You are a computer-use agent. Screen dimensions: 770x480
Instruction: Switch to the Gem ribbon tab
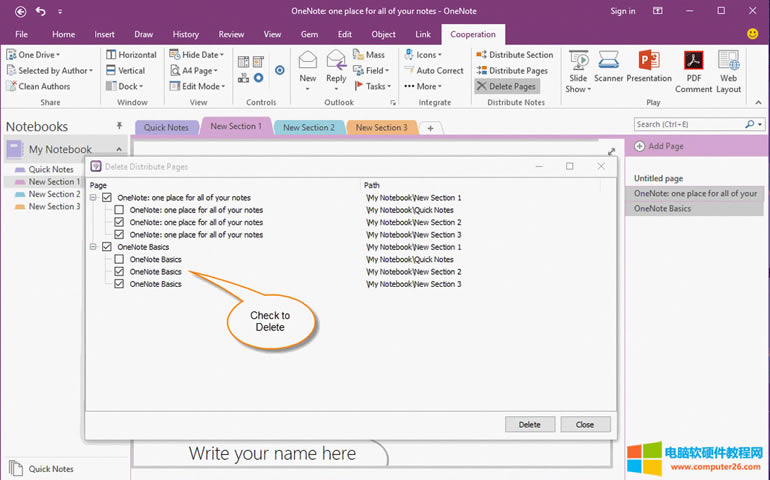coord(308,34)
